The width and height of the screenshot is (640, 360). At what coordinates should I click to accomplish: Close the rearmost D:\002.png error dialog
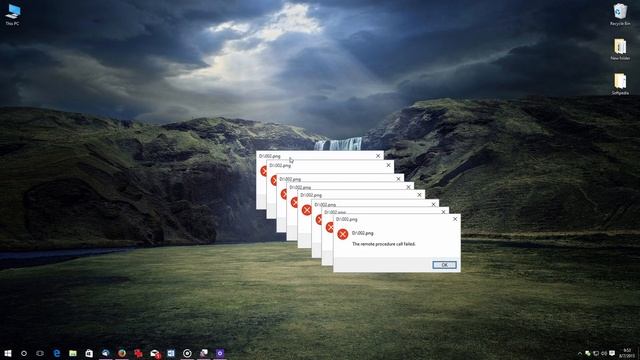378,156
